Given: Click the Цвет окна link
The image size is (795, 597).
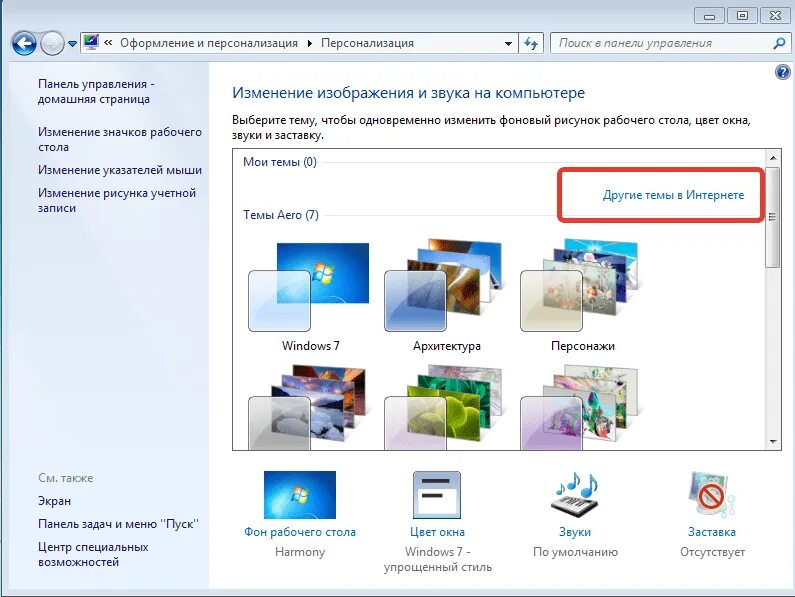Looking at the screenshot, I should click(x=437, y=532).
